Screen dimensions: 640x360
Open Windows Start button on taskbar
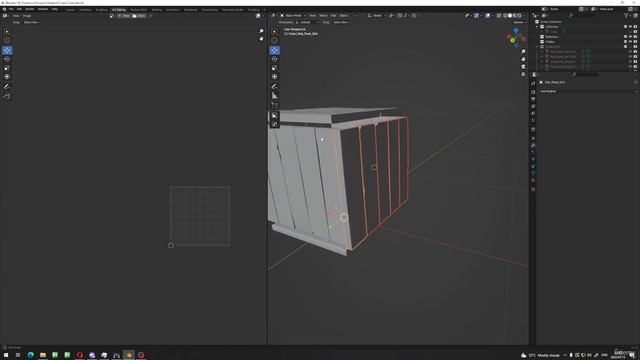[6, 355]
